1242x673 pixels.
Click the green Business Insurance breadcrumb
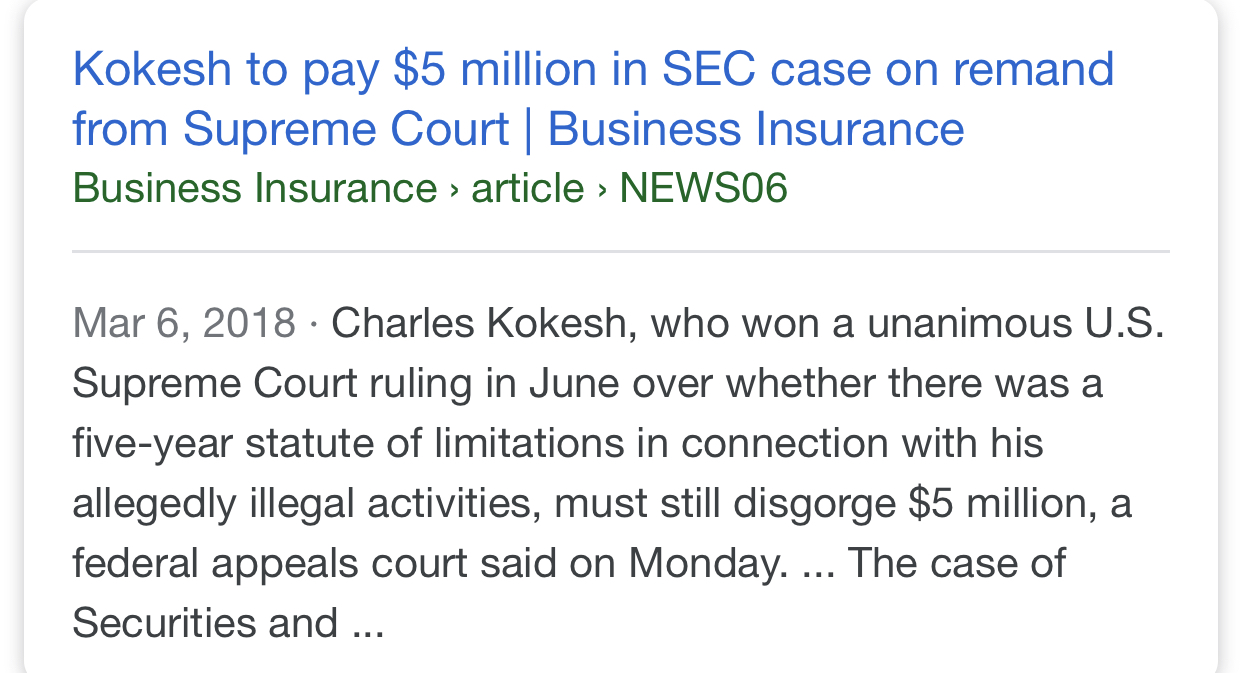[x=255, y=188]
